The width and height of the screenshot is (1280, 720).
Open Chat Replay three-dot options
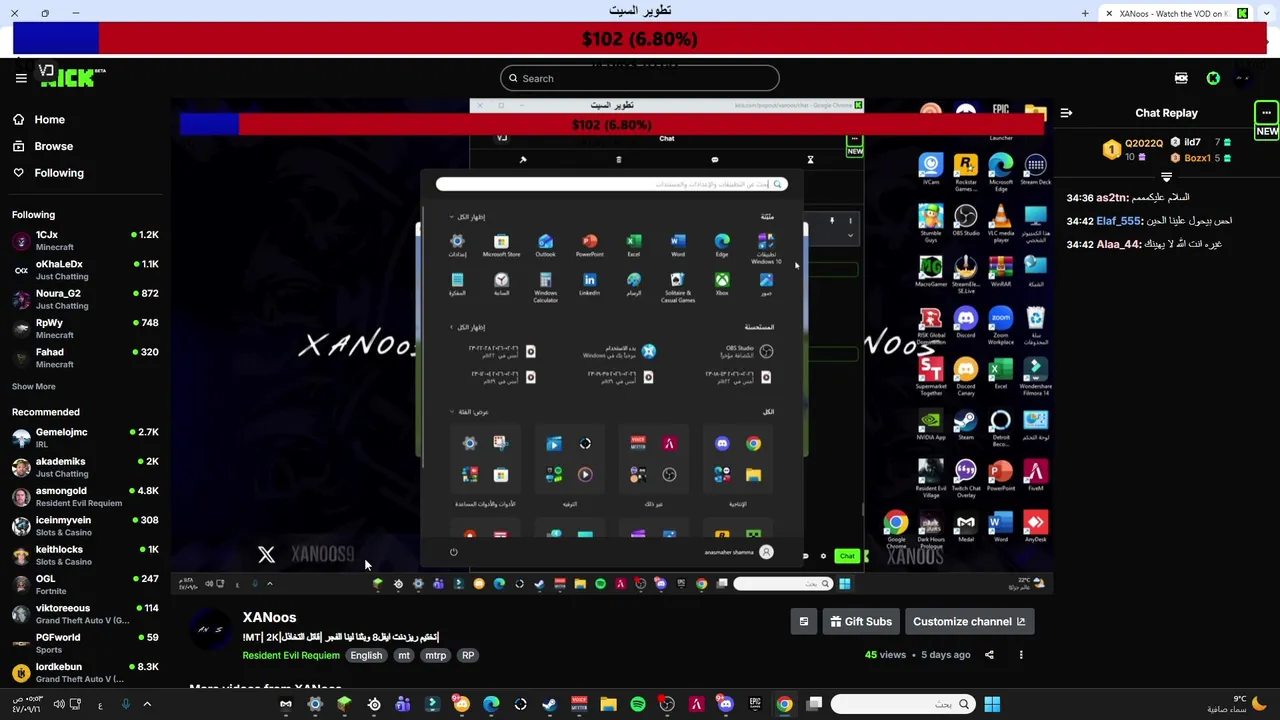[1266, 113]
